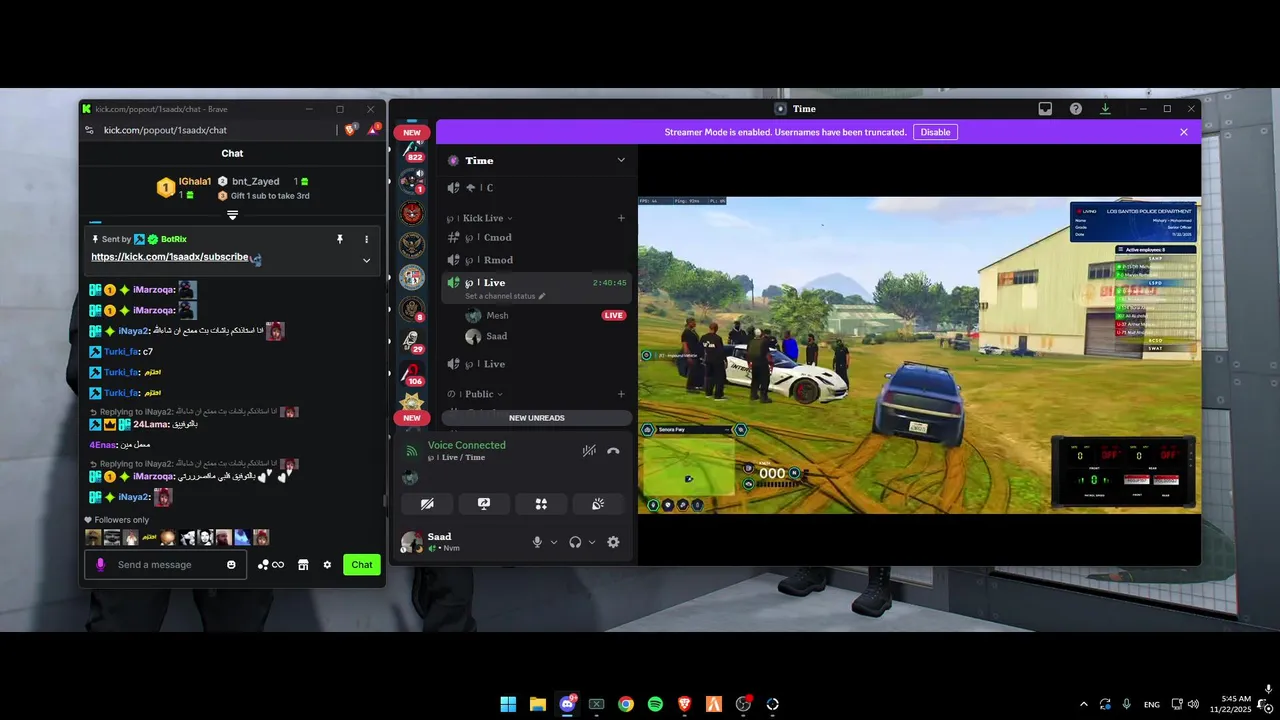Screen dimensions: 1280x720
Task: Toggle noise suppression in voice panel
Action: [x=589, y=451]
